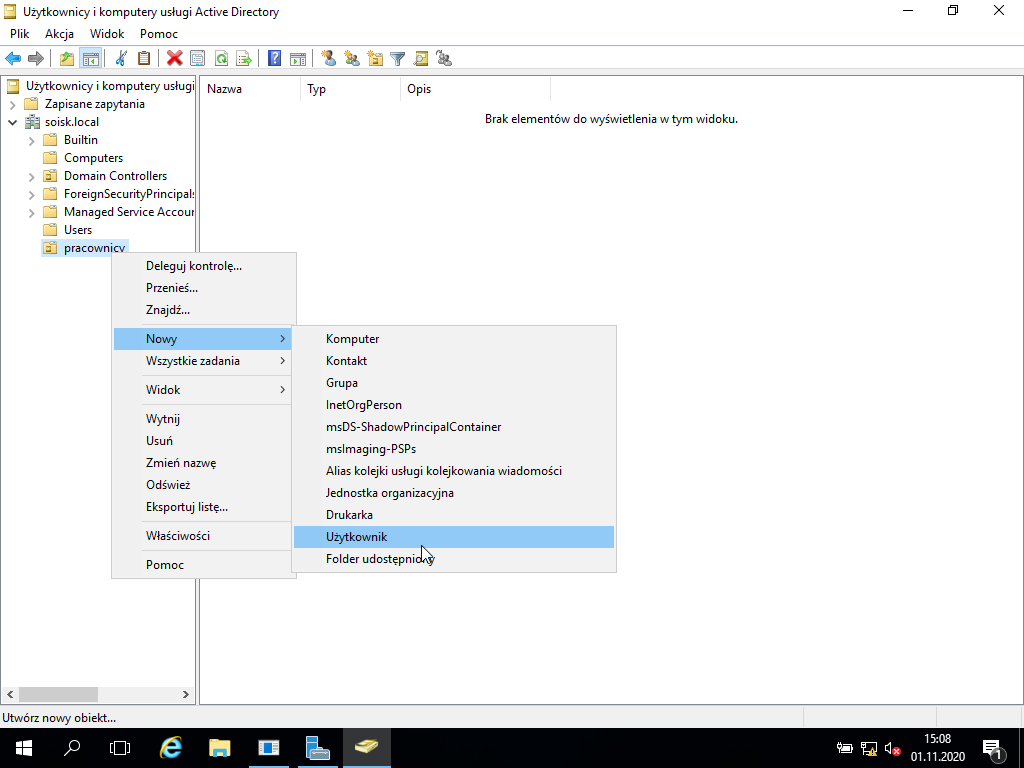Open the Wszystkie zadania submenu
This screenshot has height=768, width=1024.
204,361
